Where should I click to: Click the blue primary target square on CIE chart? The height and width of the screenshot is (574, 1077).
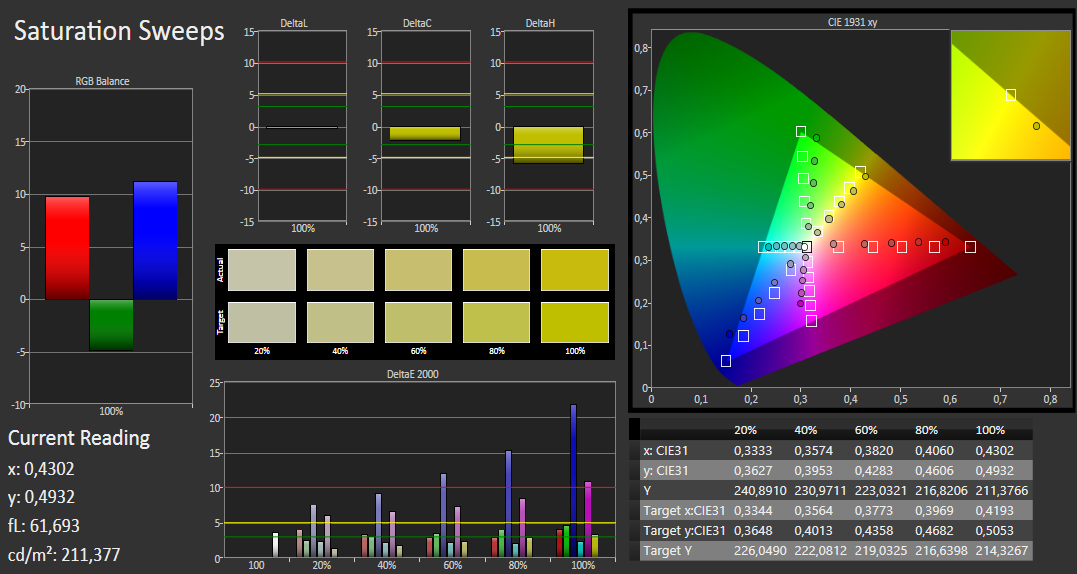(725, 360)
